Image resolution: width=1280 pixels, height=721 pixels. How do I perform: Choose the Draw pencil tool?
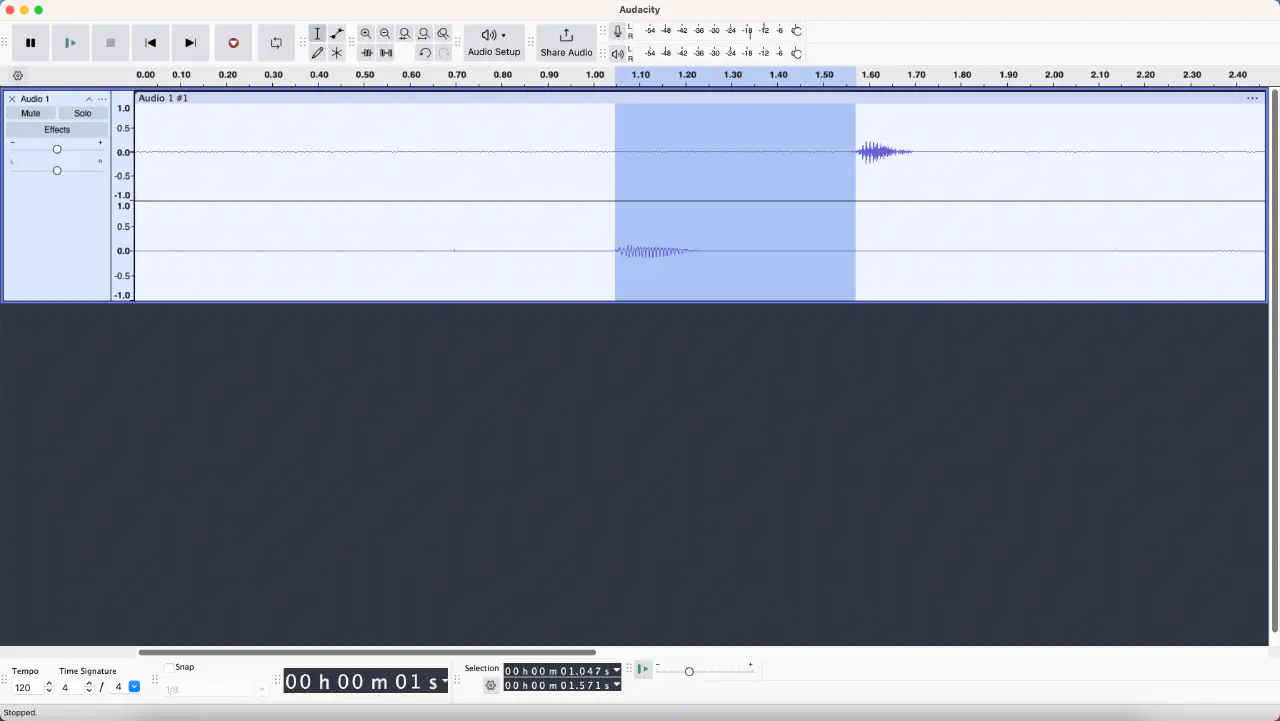pos(317,53)
